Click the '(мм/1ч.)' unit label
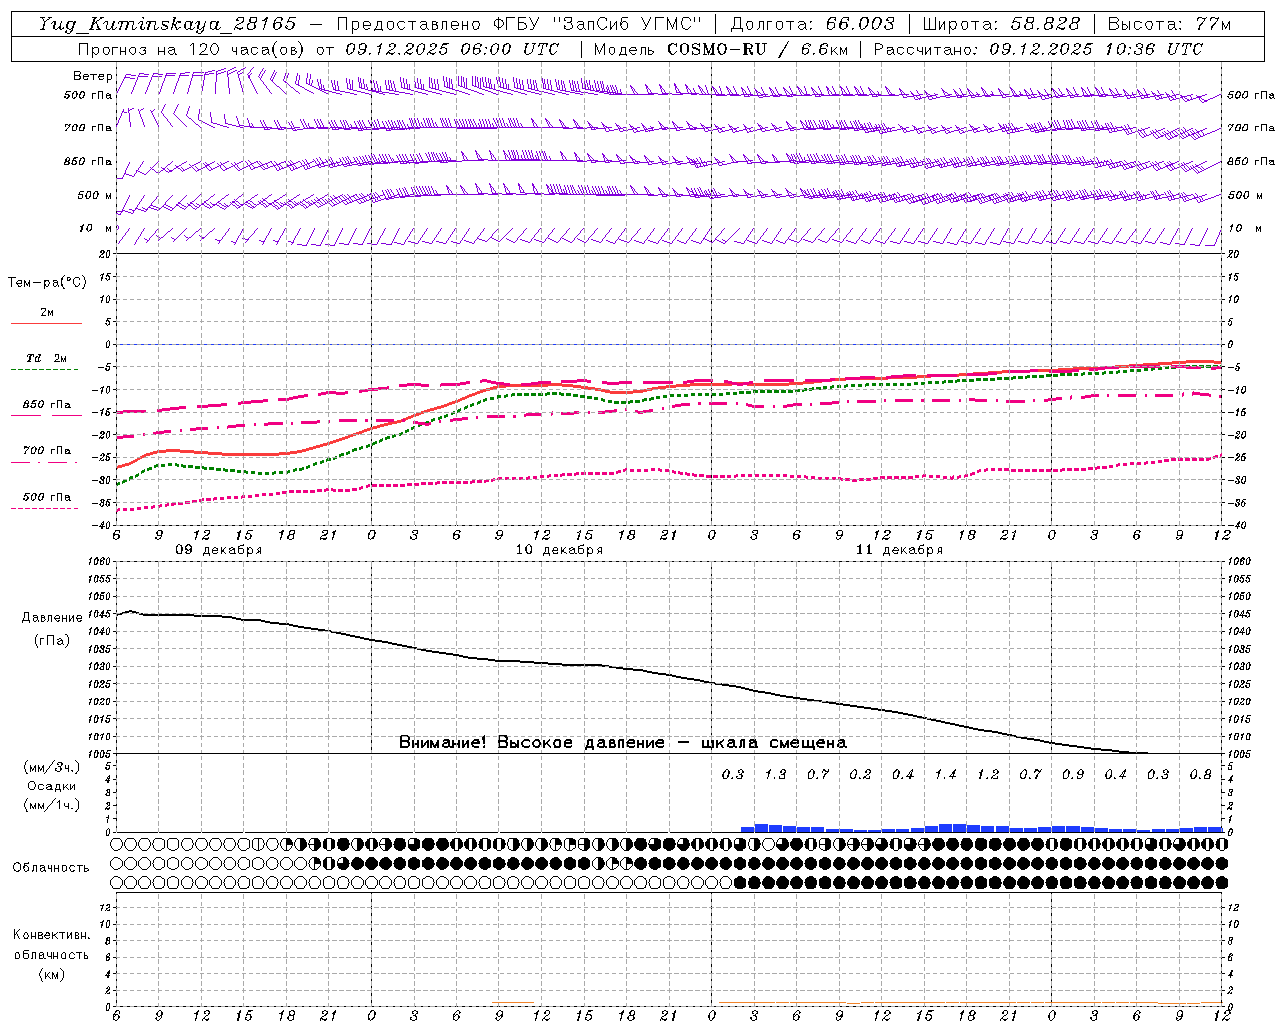 [52, 805]
